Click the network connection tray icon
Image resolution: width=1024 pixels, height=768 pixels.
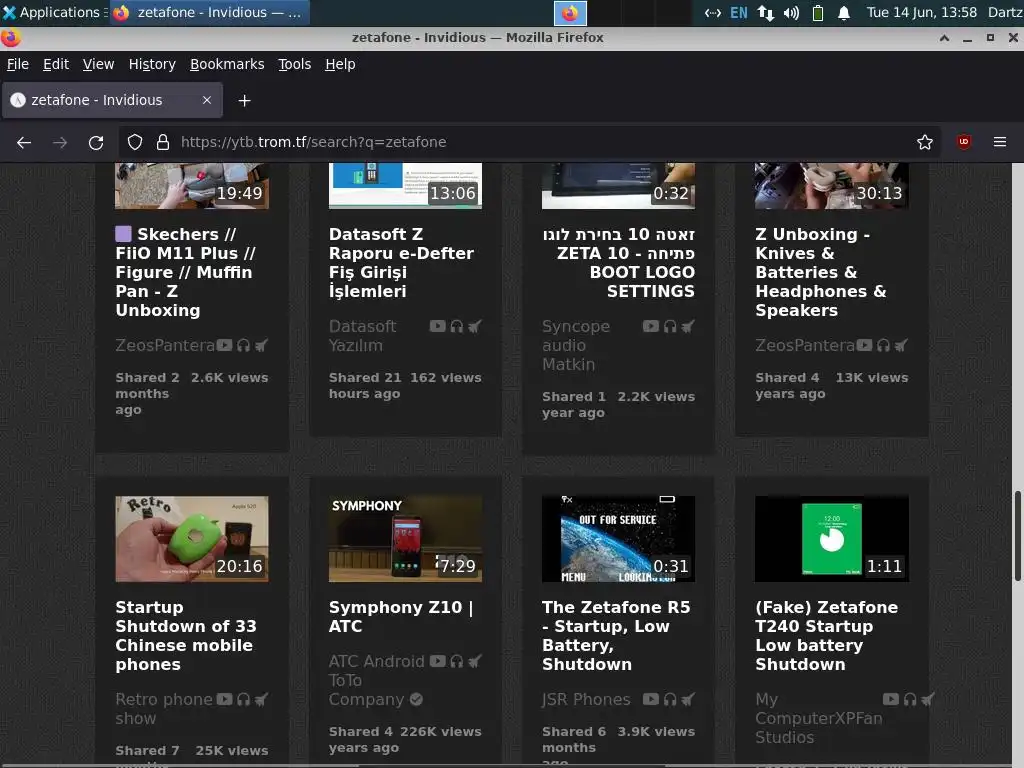tap(765, 12)
